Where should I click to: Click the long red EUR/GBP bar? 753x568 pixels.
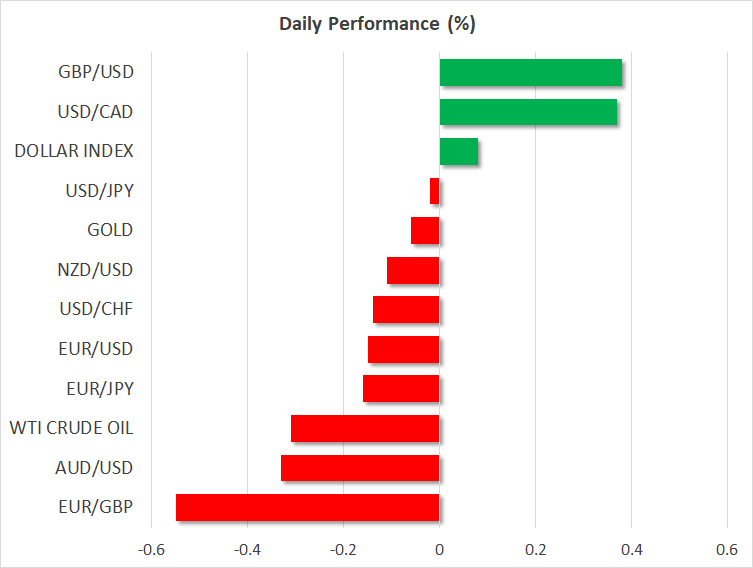point(308,507)
